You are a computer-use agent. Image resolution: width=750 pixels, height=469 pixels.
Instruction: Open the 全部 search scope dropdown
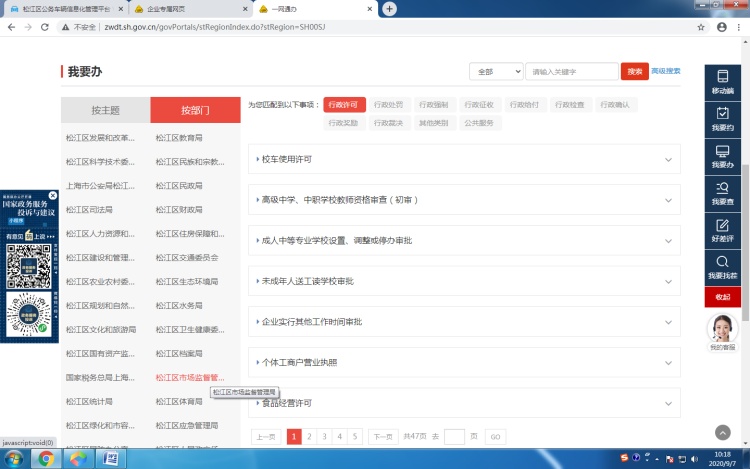[x=497, y=72]
